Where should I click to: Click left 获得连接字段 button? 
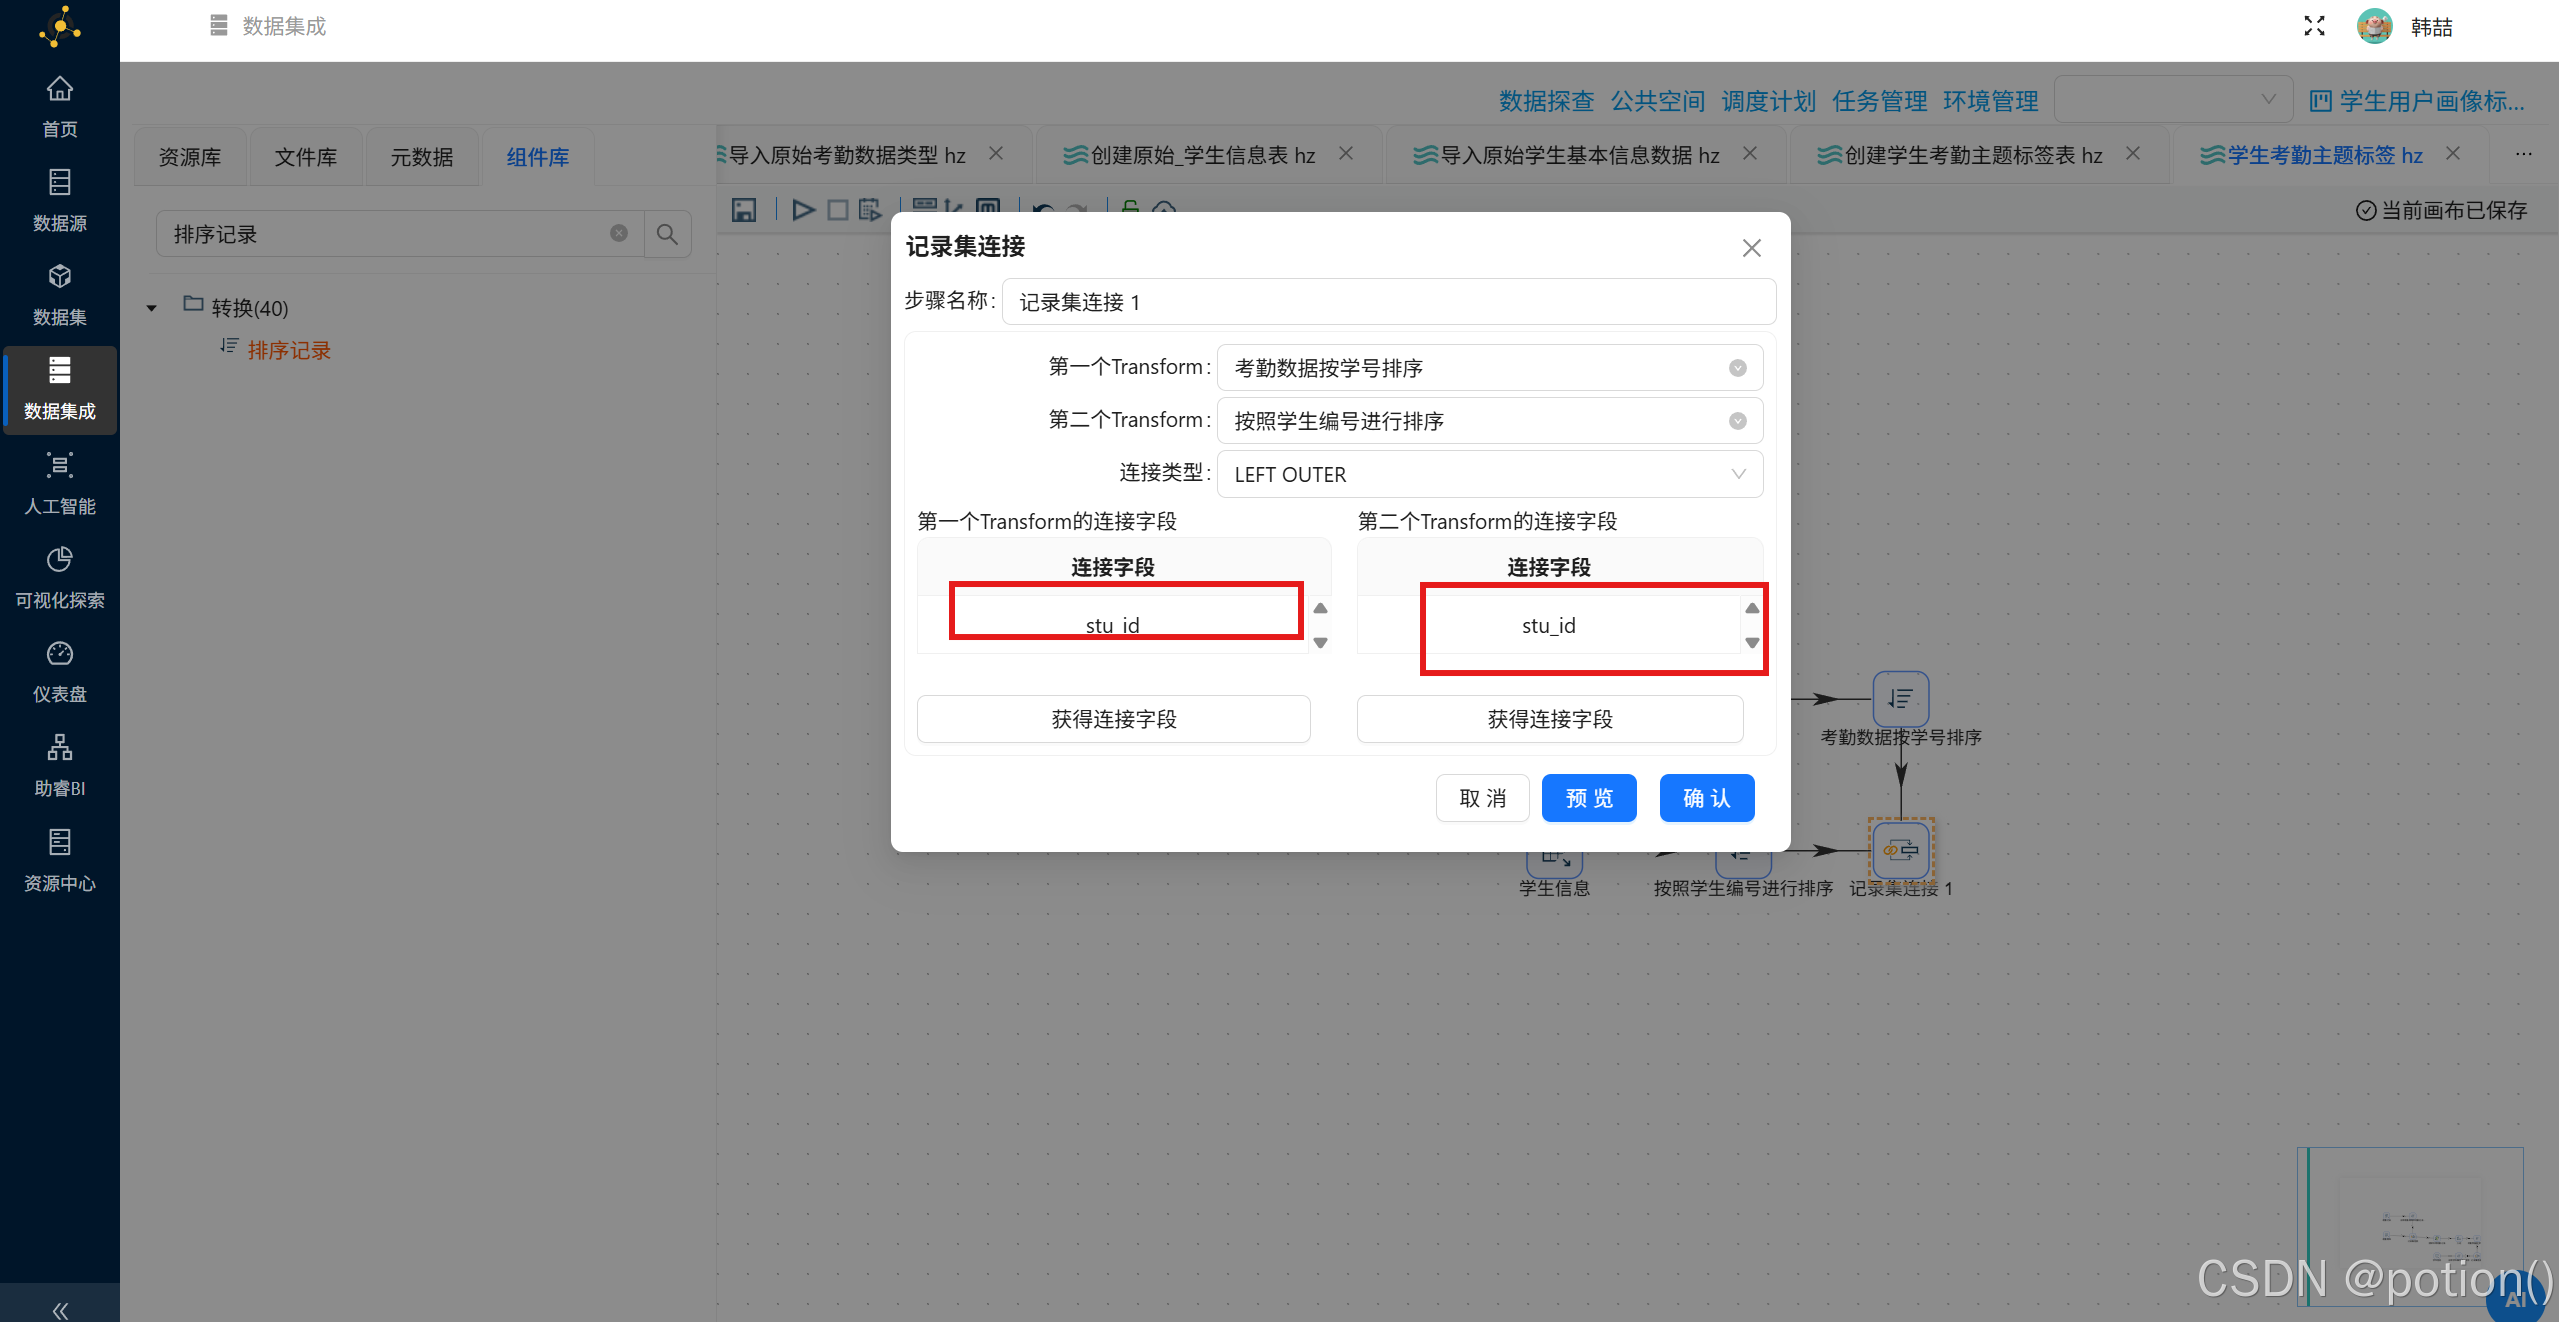tap(1114, 719)
